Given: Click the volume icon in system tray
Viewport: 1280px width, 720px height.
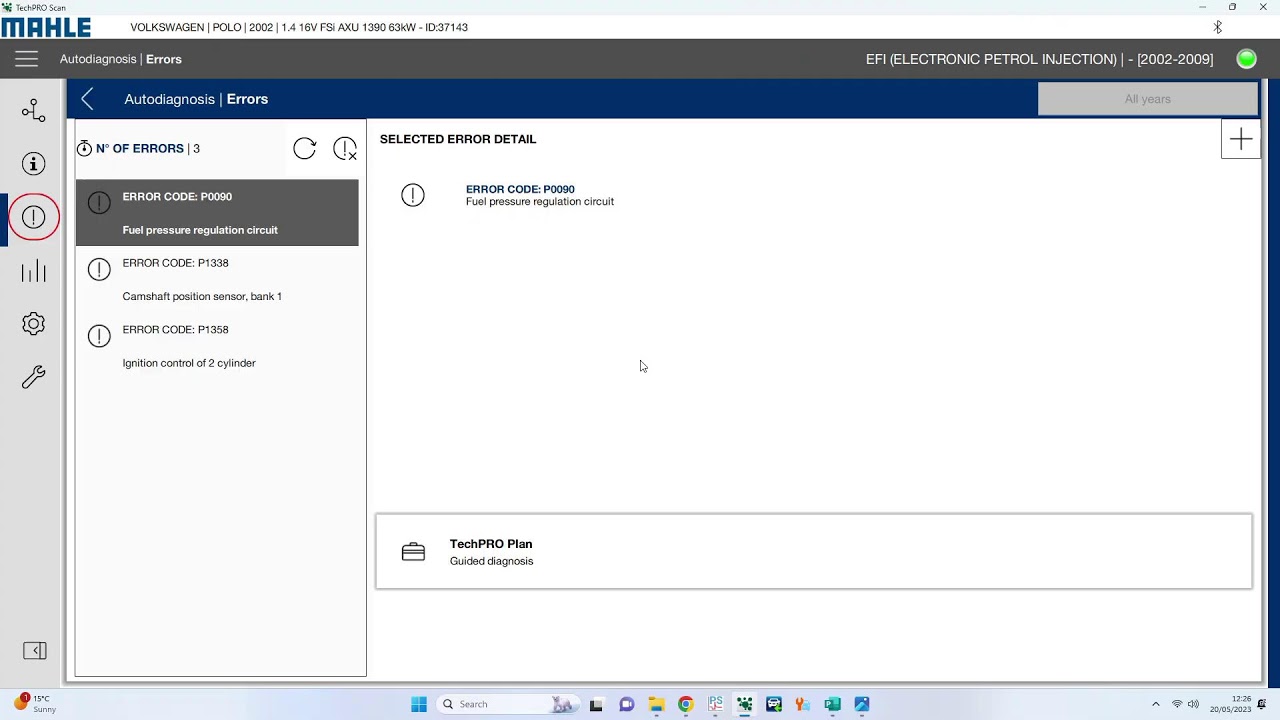Looking at the screenshot, I should click(1193, 704).
